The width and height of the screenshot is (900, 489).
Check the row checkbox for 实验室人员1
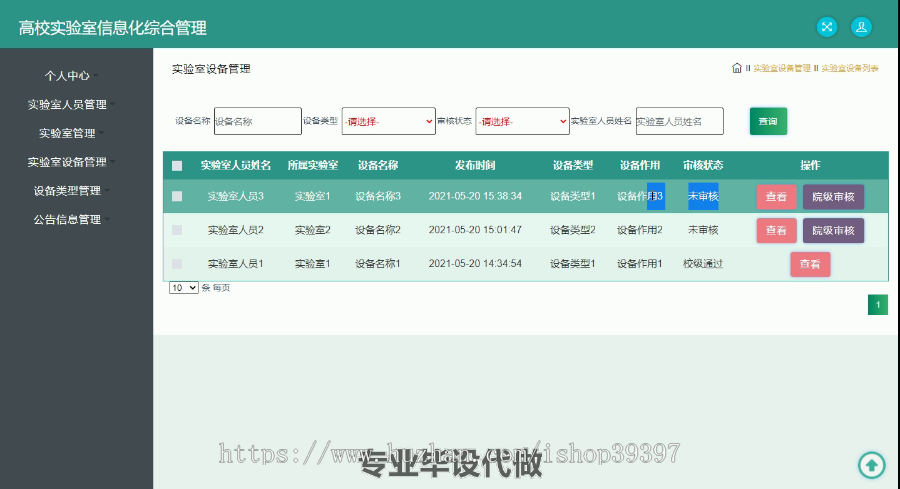click(177, 264)
